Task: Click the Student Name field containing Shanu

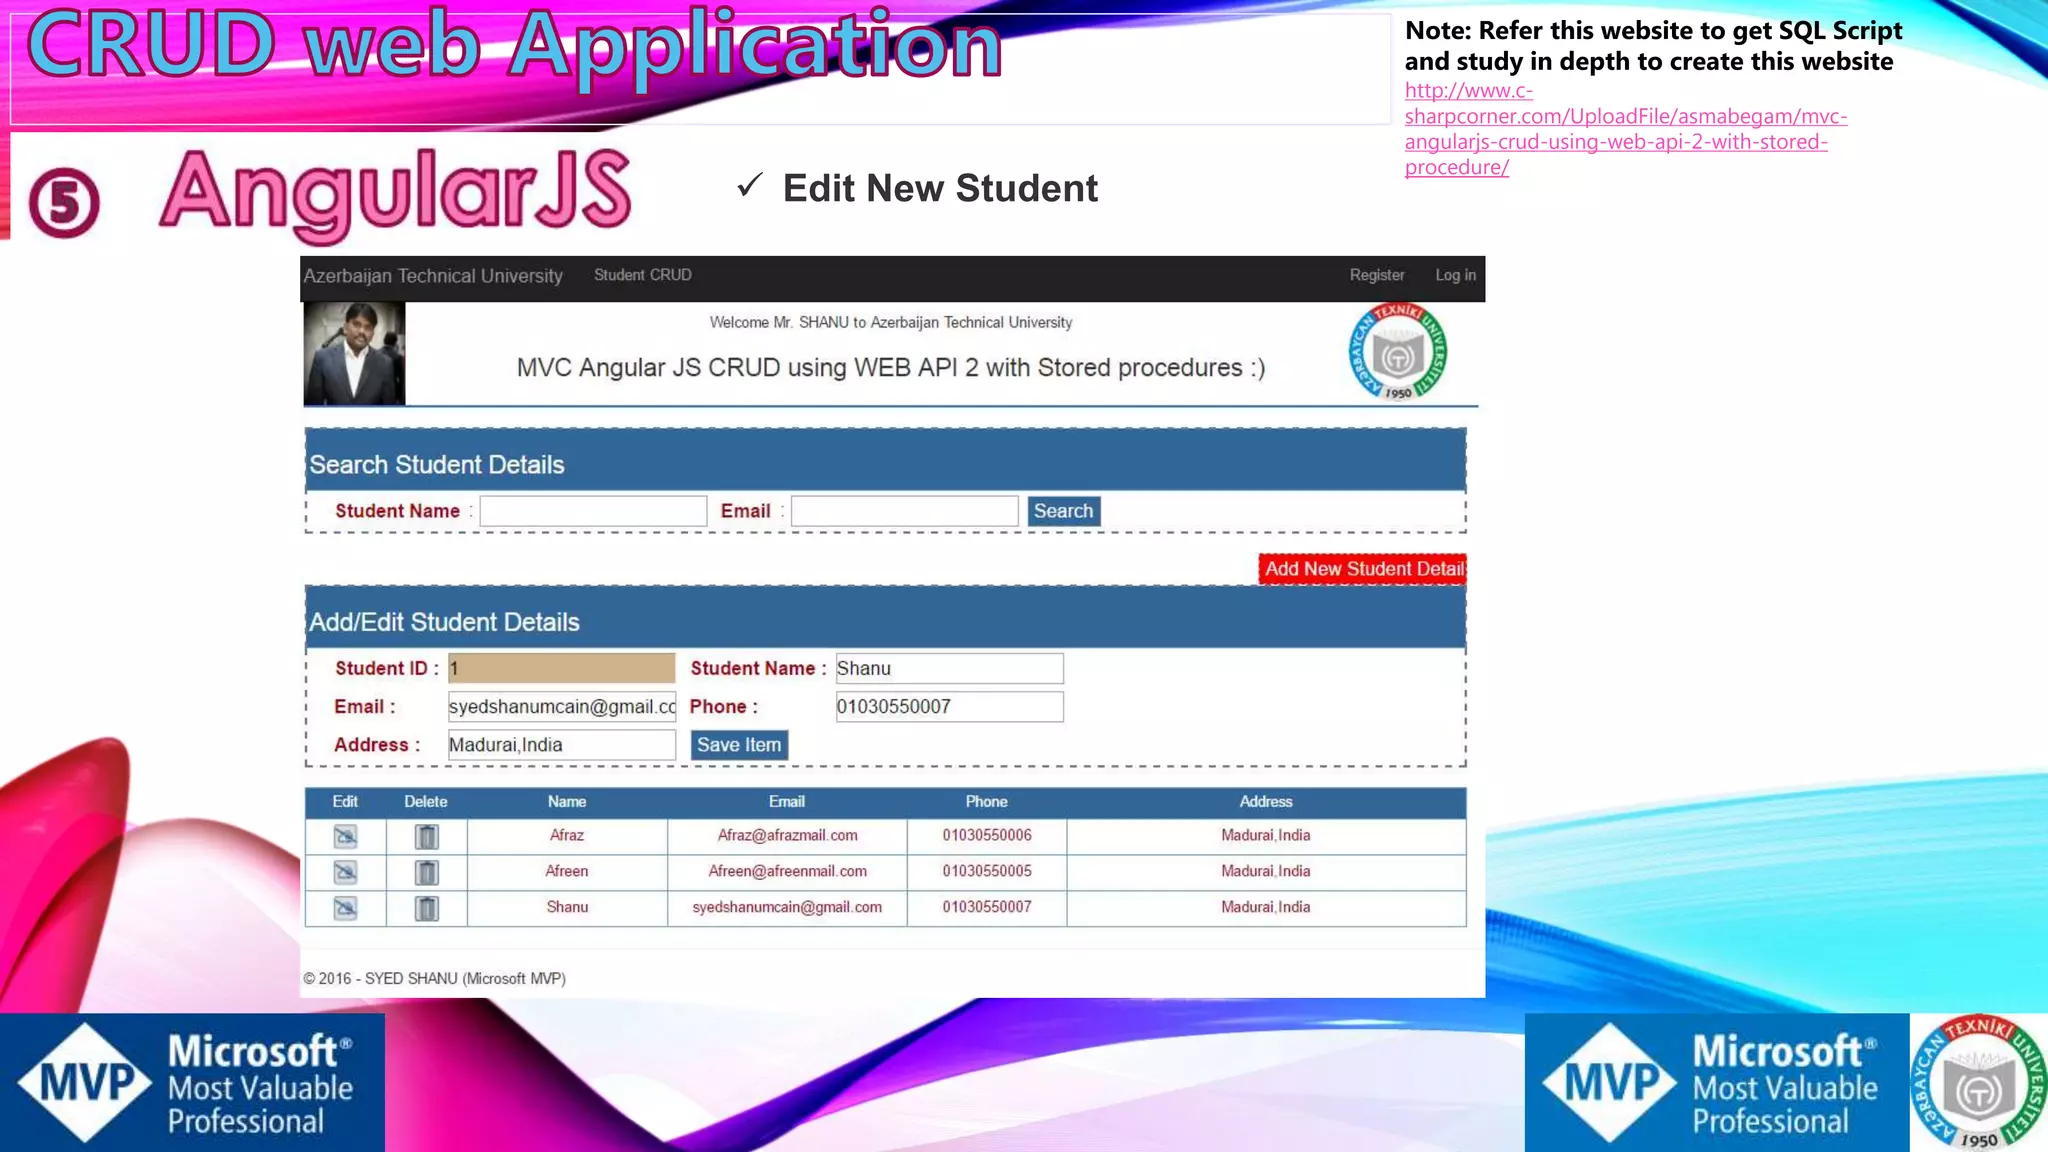Action: click(950, 668)
